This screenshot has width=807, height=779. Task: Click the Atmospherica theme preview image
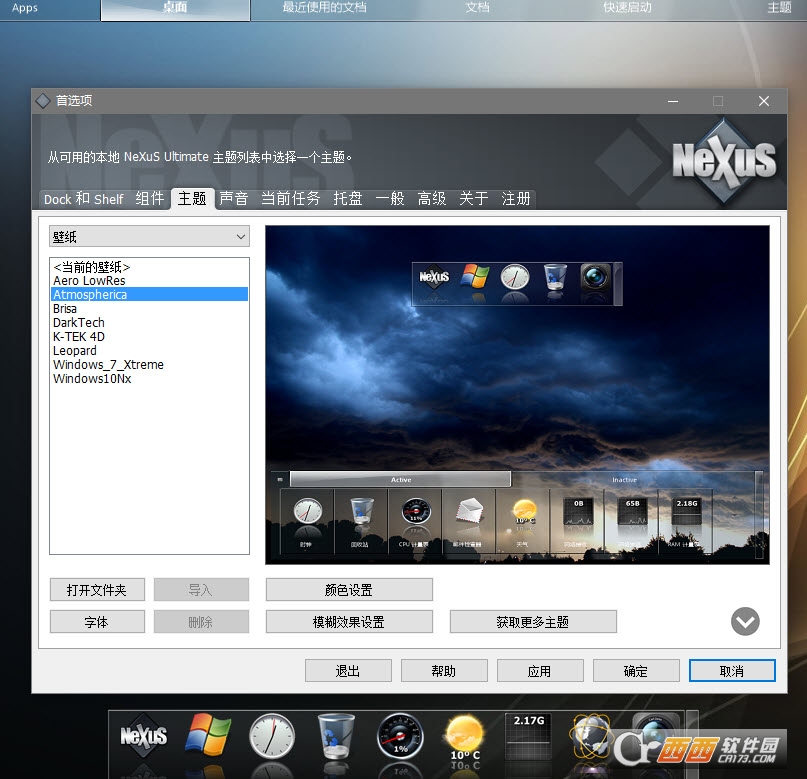click(x=517, y=395)
